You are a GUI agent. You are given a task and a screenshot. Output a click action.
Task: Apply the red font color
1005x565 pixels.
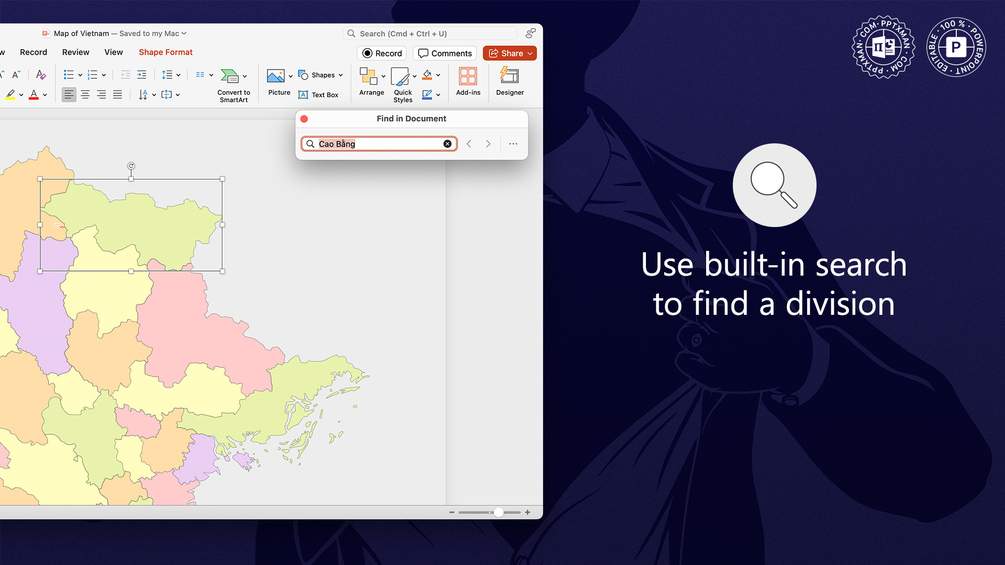(34, 95)
